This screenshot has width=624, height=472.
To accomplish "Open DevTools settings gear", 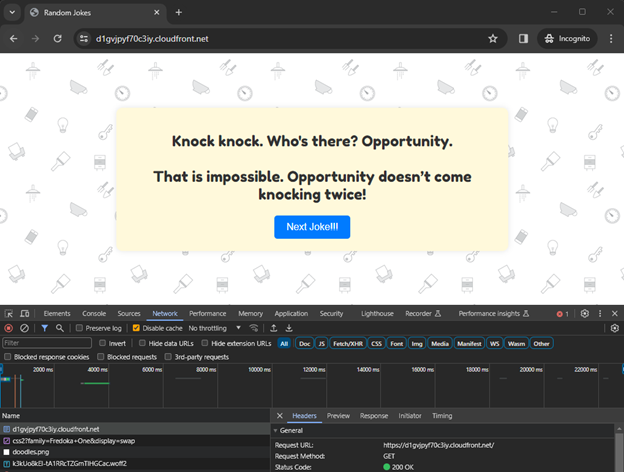I will (x=585, y=313).
